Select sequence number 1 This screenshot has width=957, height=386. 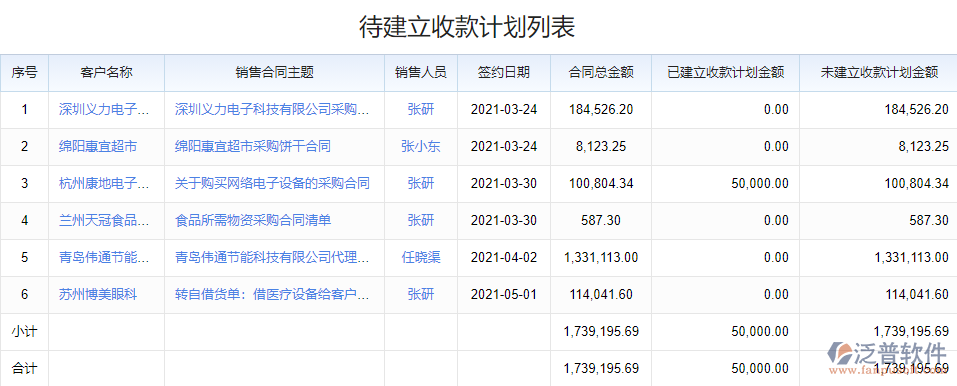coord(24,110)
